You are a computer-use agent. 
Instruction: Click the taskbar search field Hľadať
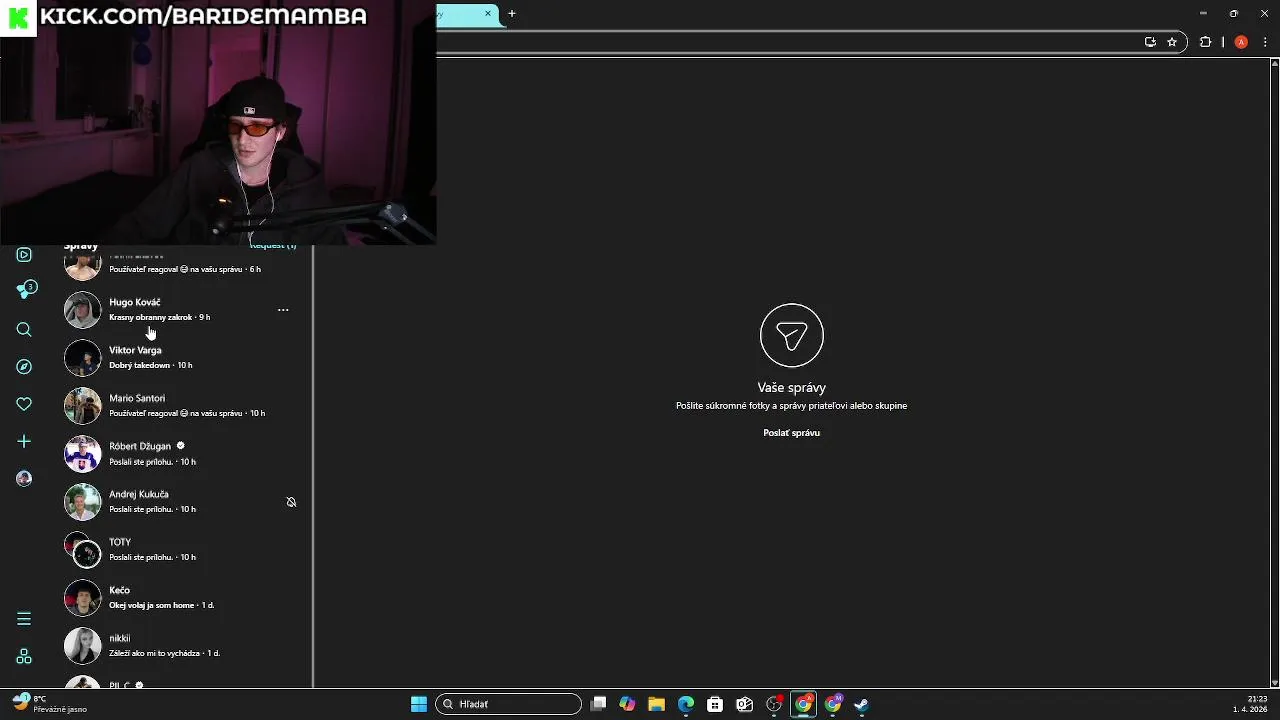509,704
